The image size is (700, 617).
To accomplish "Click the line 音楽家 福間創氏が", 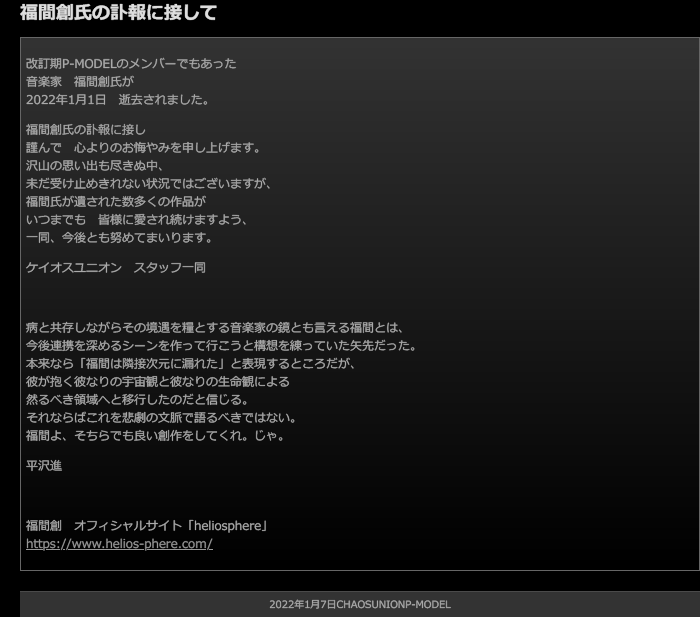I will click(x=80, y=82).
